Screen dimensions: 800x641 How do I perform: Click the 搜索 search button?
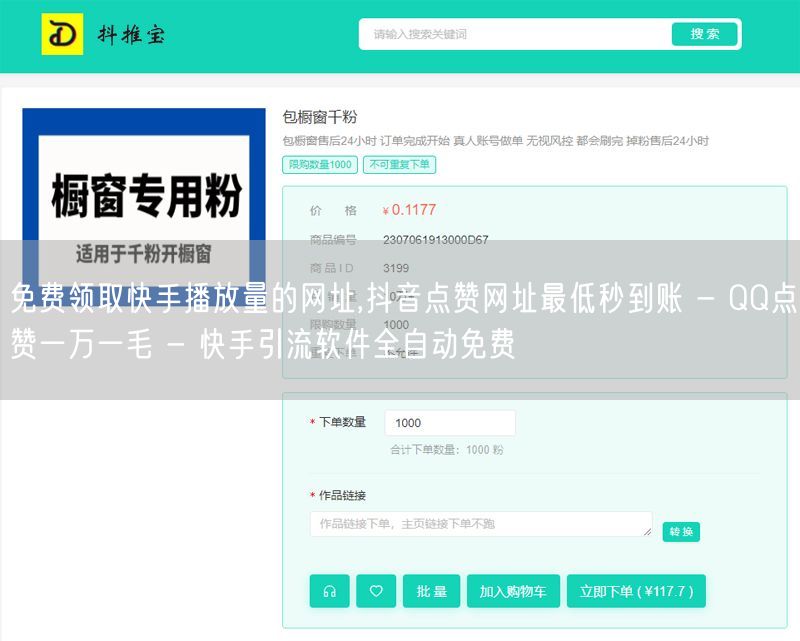click(705, 34)
